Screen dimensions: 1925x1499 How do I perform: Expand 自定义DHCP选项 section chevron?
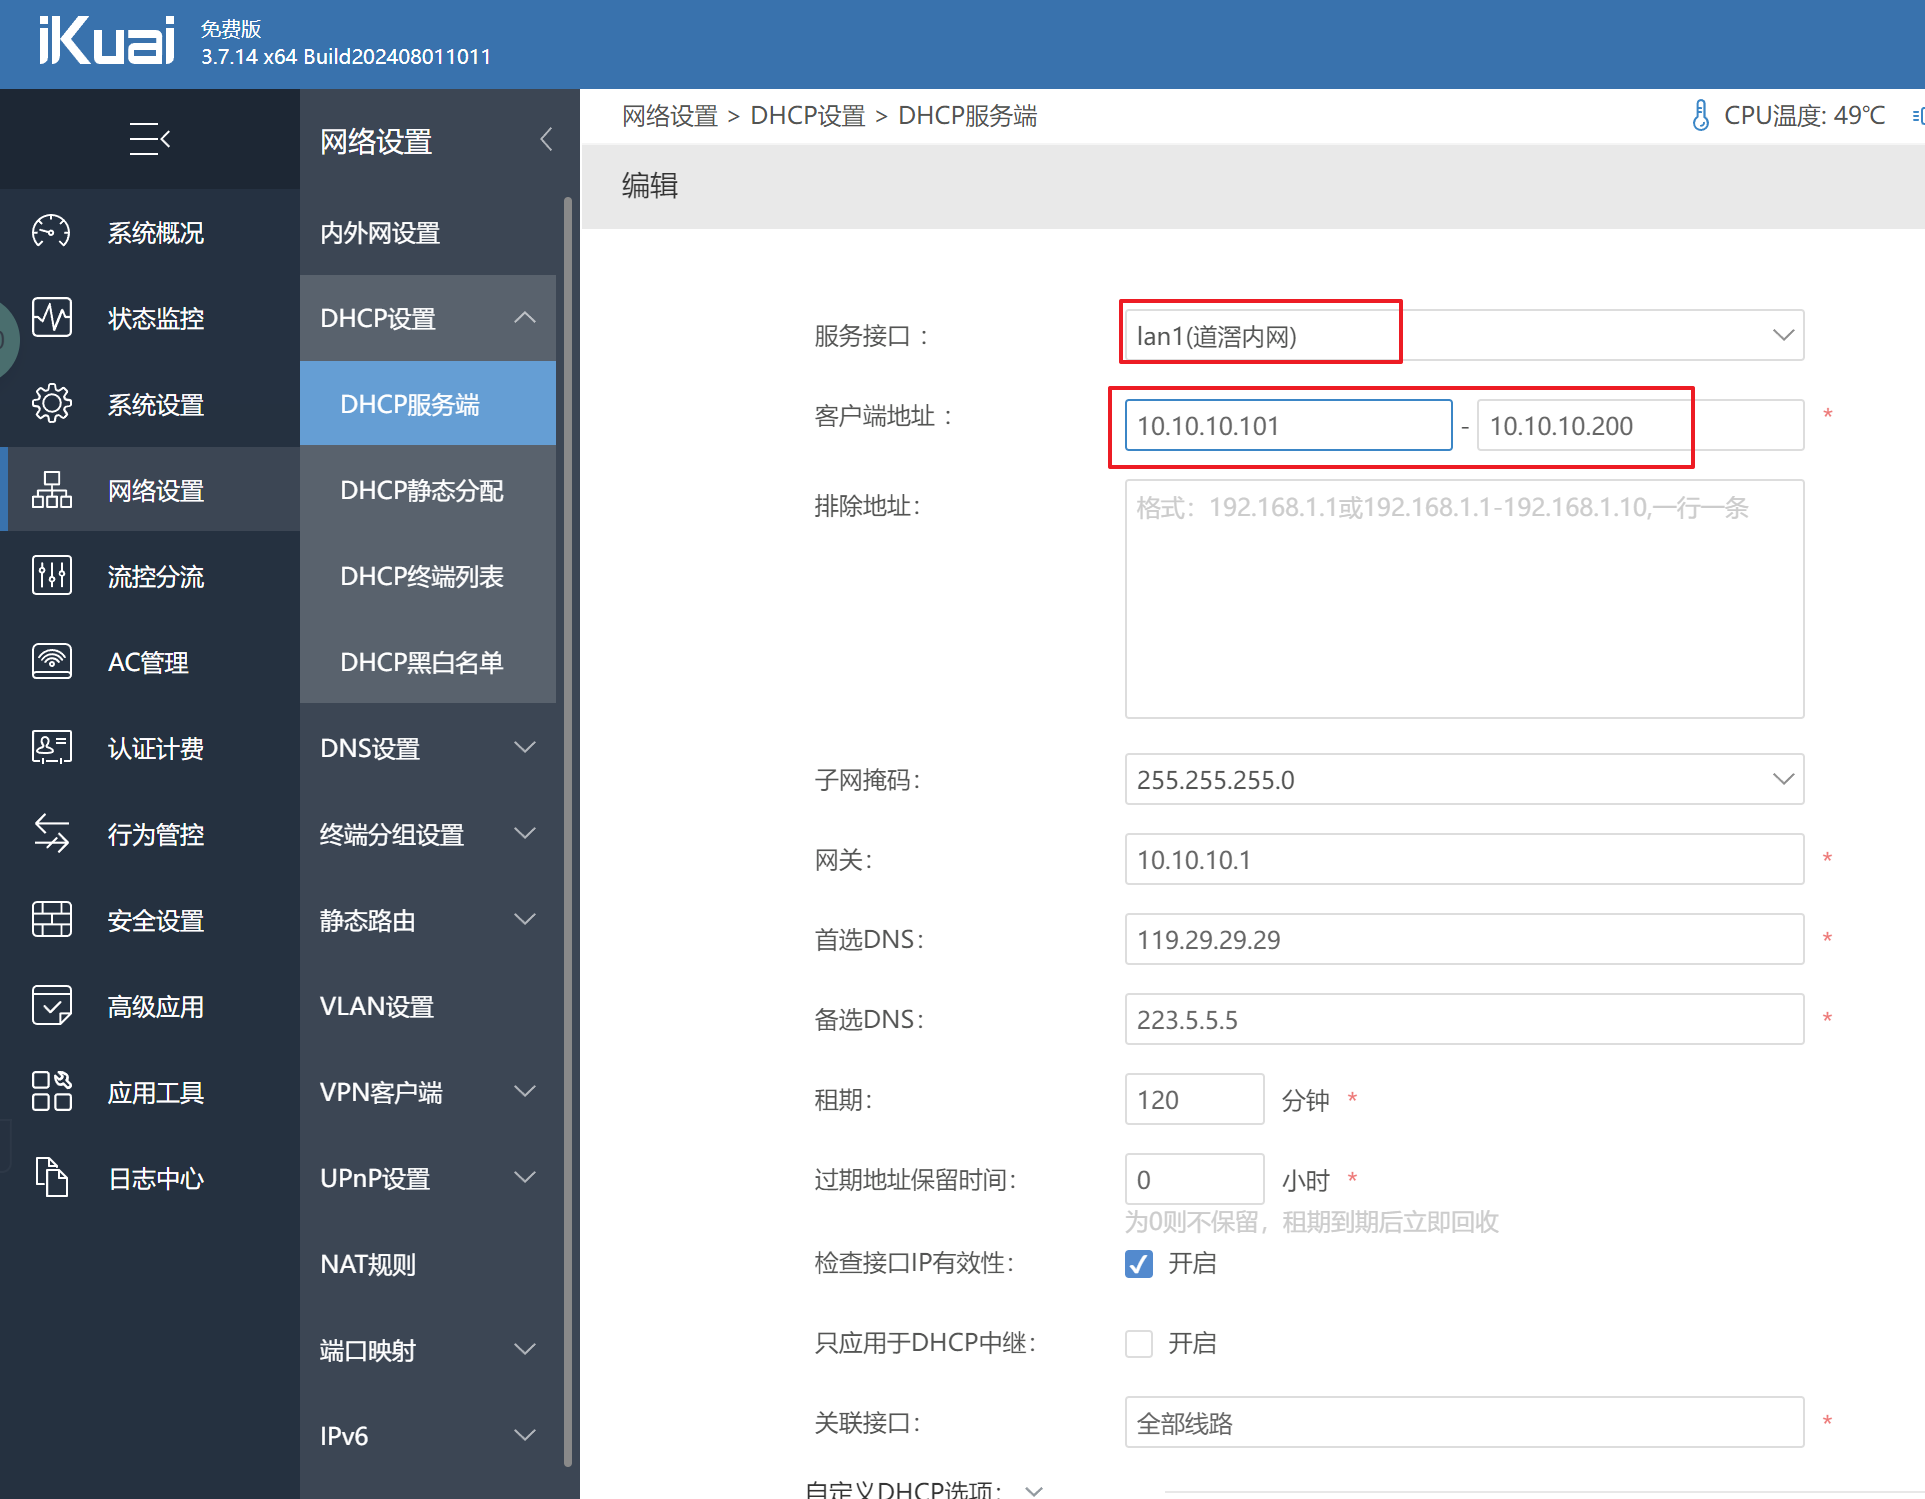(1034, 1490)
